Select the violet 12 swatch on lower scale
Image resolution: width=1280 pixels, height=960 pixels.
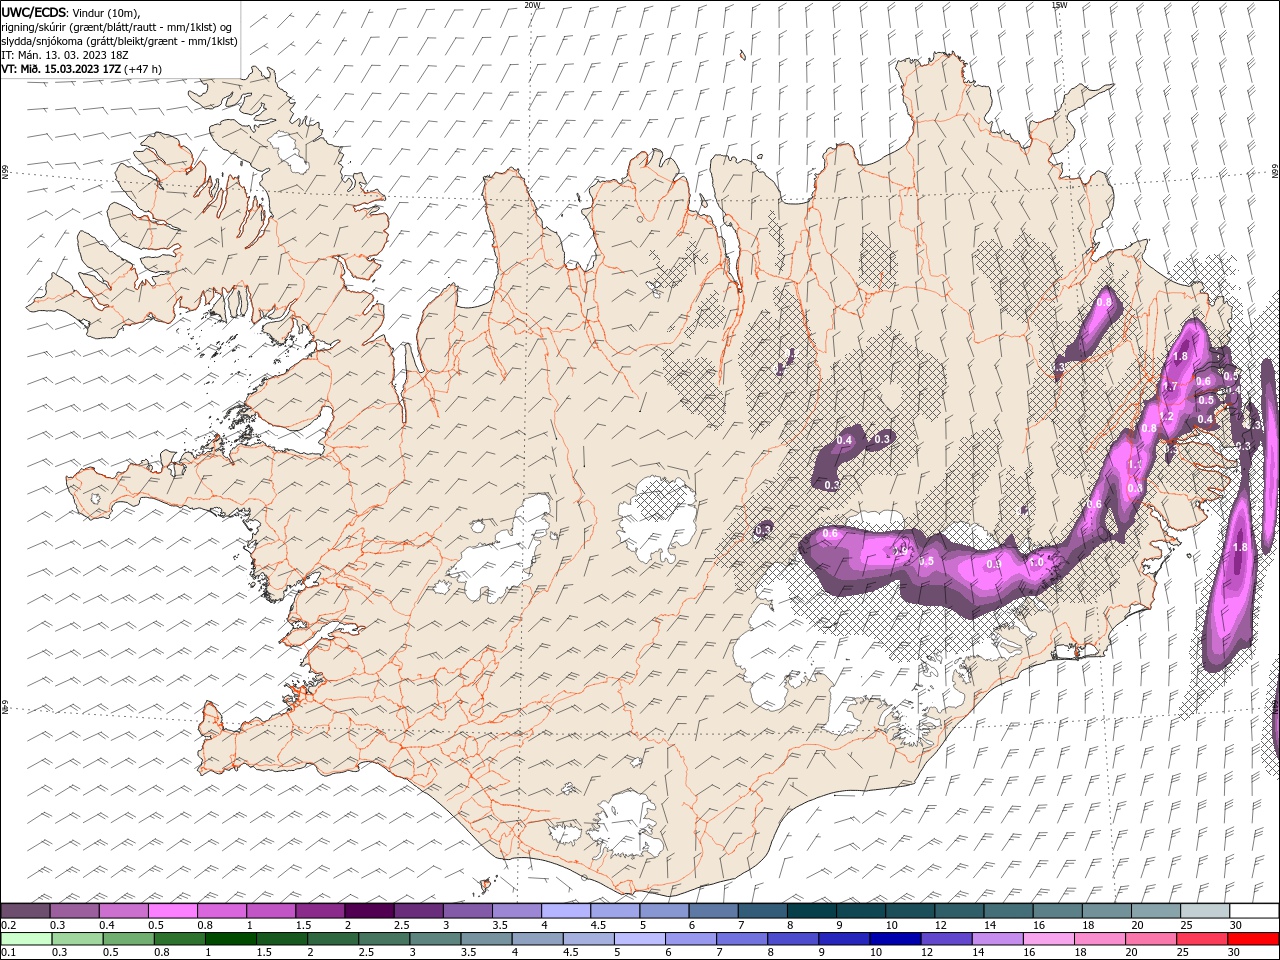coord(947,939)
